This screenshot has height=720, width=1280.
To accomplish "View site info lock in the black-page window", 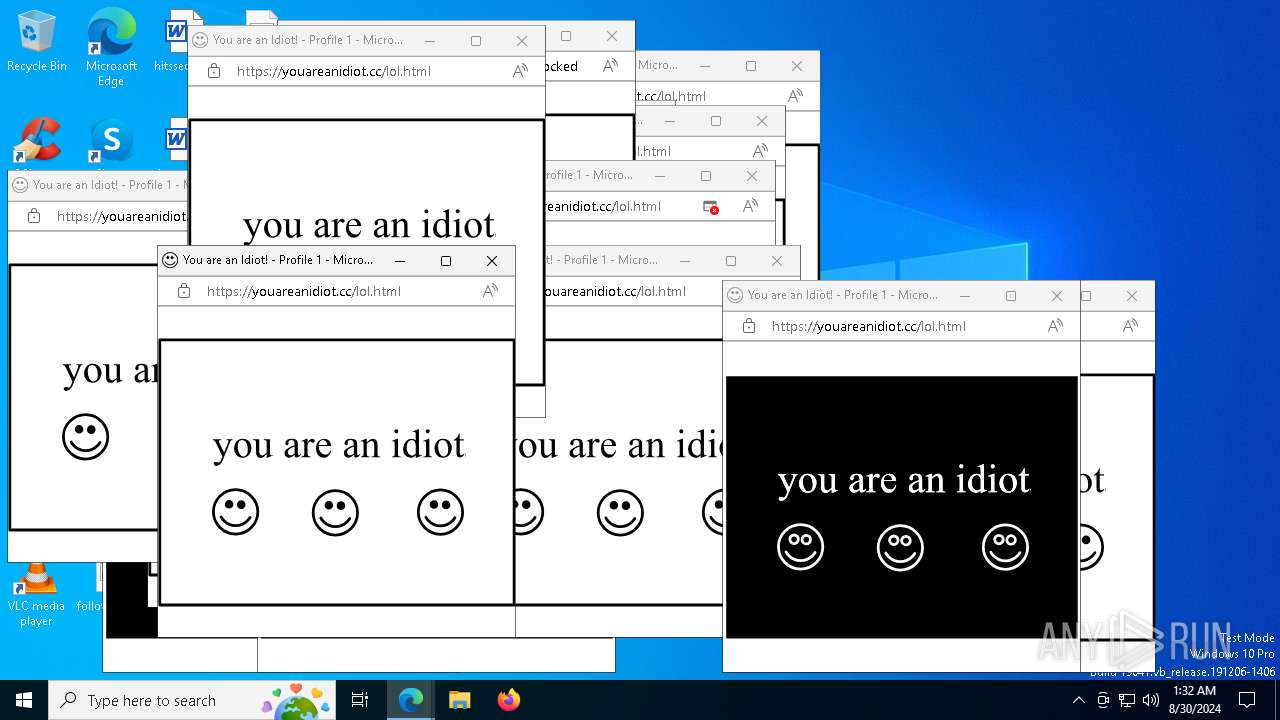I will tap(748, 326).
